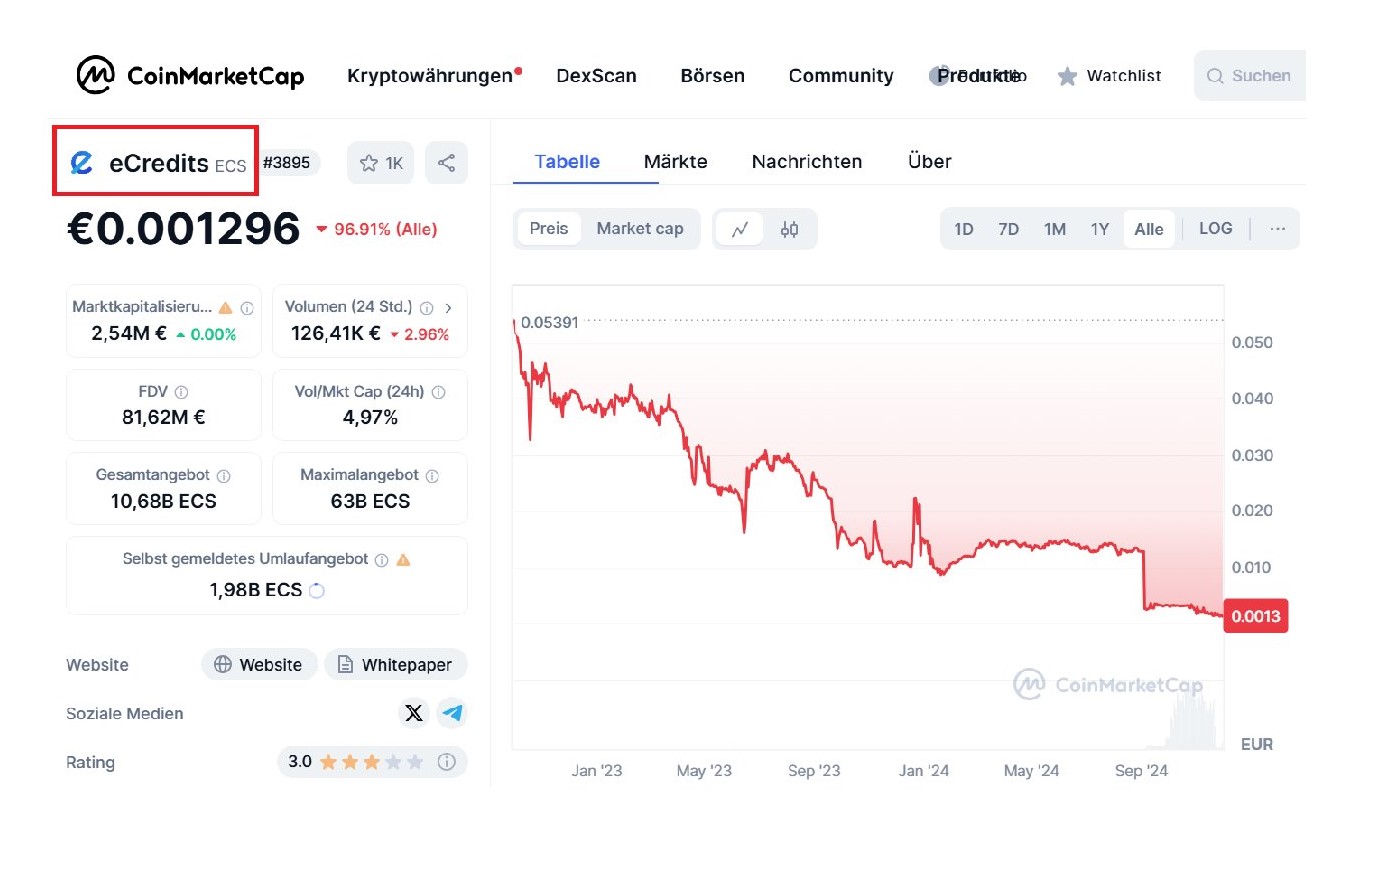The image size is (1395, 869).
Task: Expand Volumen (24 Std.) chevron arrow
Action: (448, 308)
